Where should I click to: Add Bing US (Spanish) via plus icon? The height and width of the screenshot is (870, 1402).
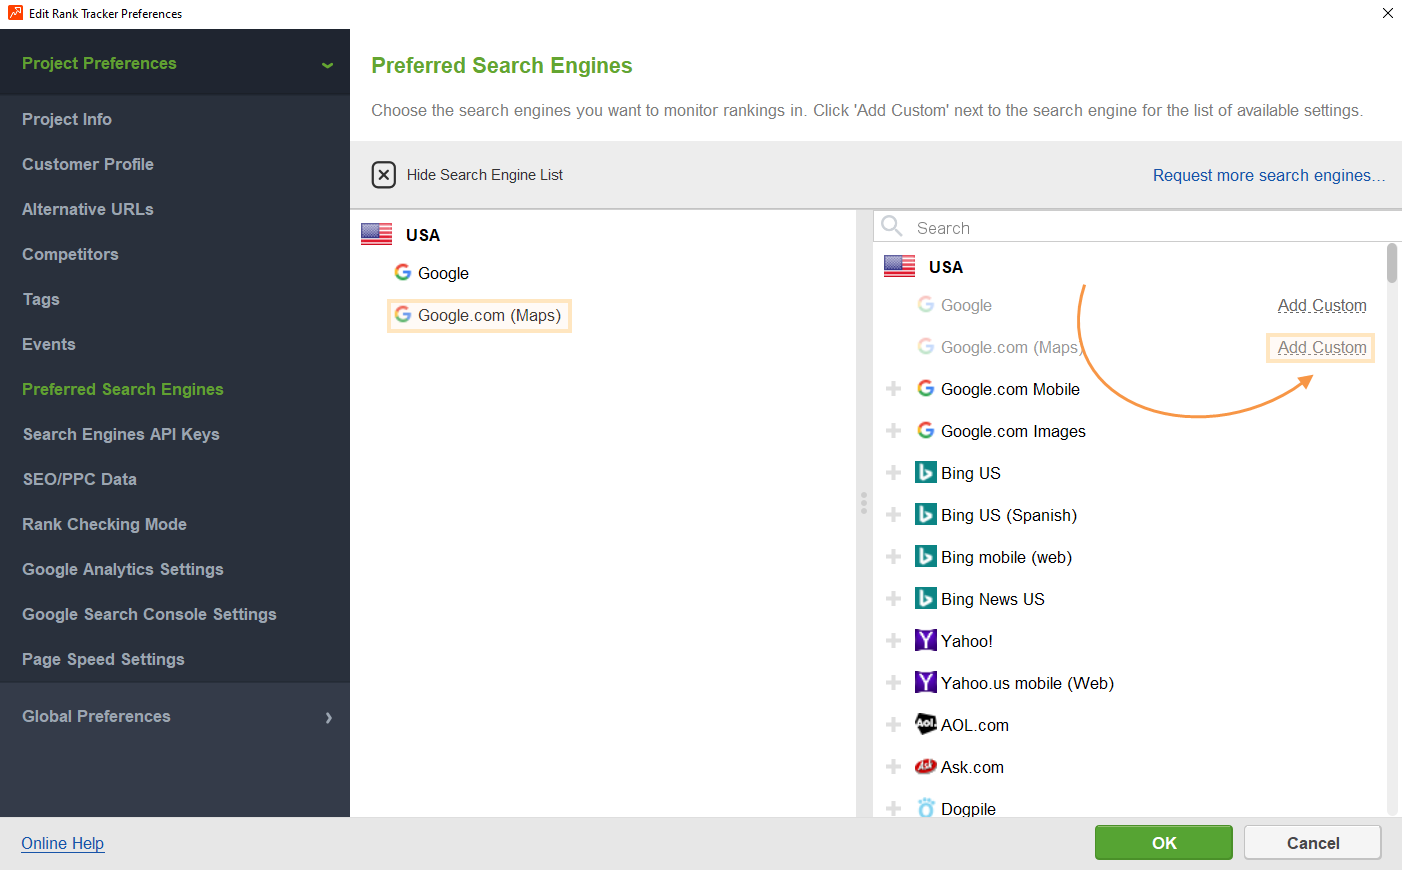pos(894,515)
